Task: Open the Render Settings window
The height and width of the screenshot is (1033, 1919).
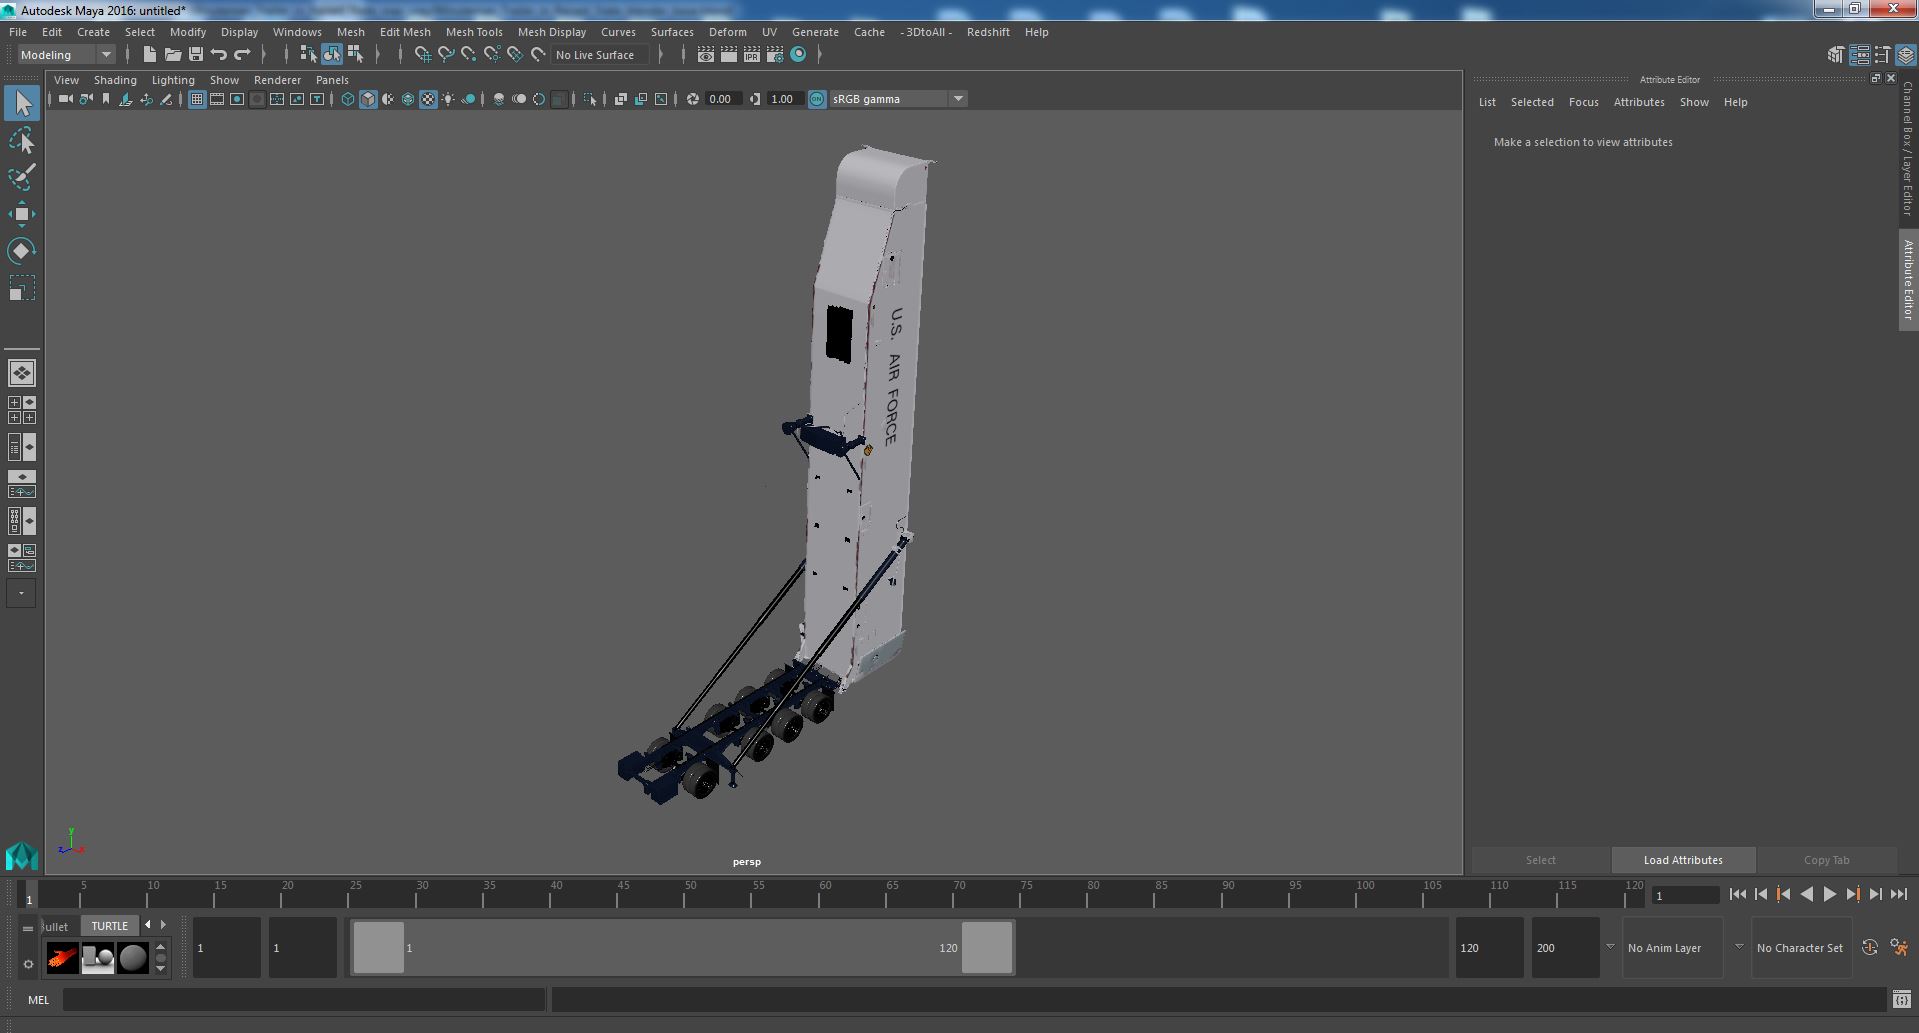Action: [774, 55]
